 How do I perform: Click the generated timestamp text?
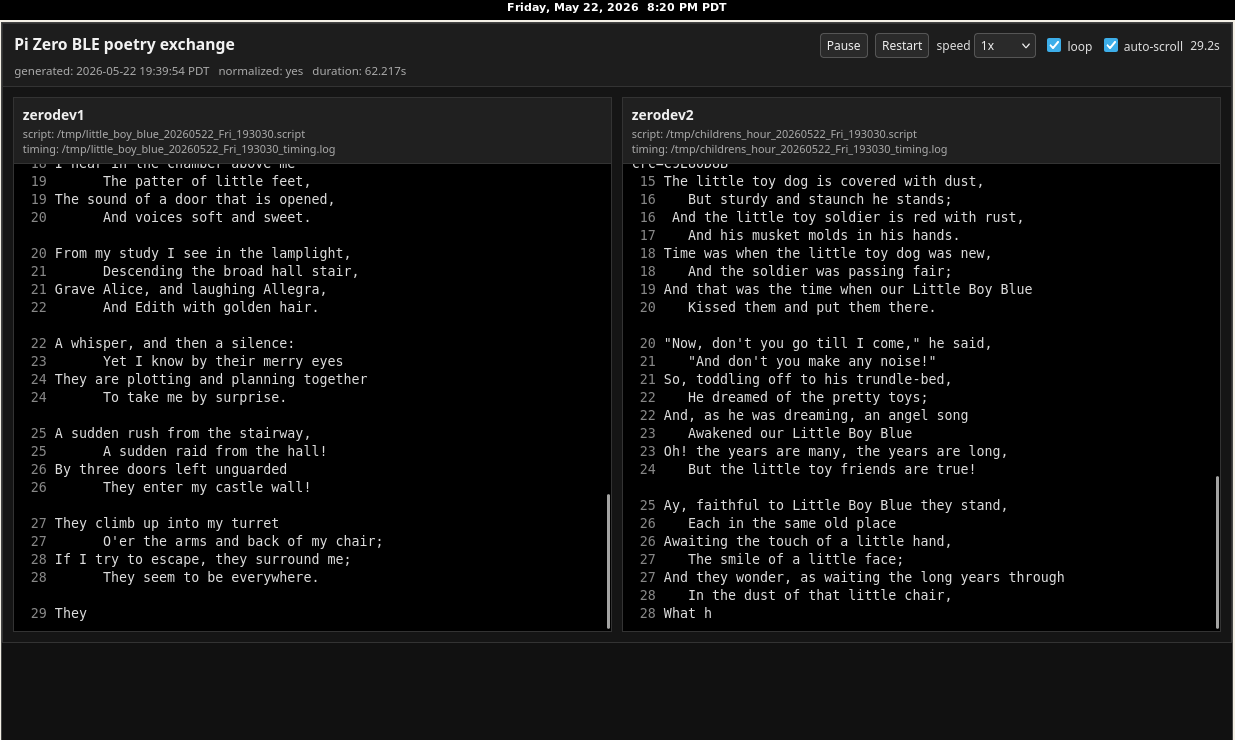[112, 71]
